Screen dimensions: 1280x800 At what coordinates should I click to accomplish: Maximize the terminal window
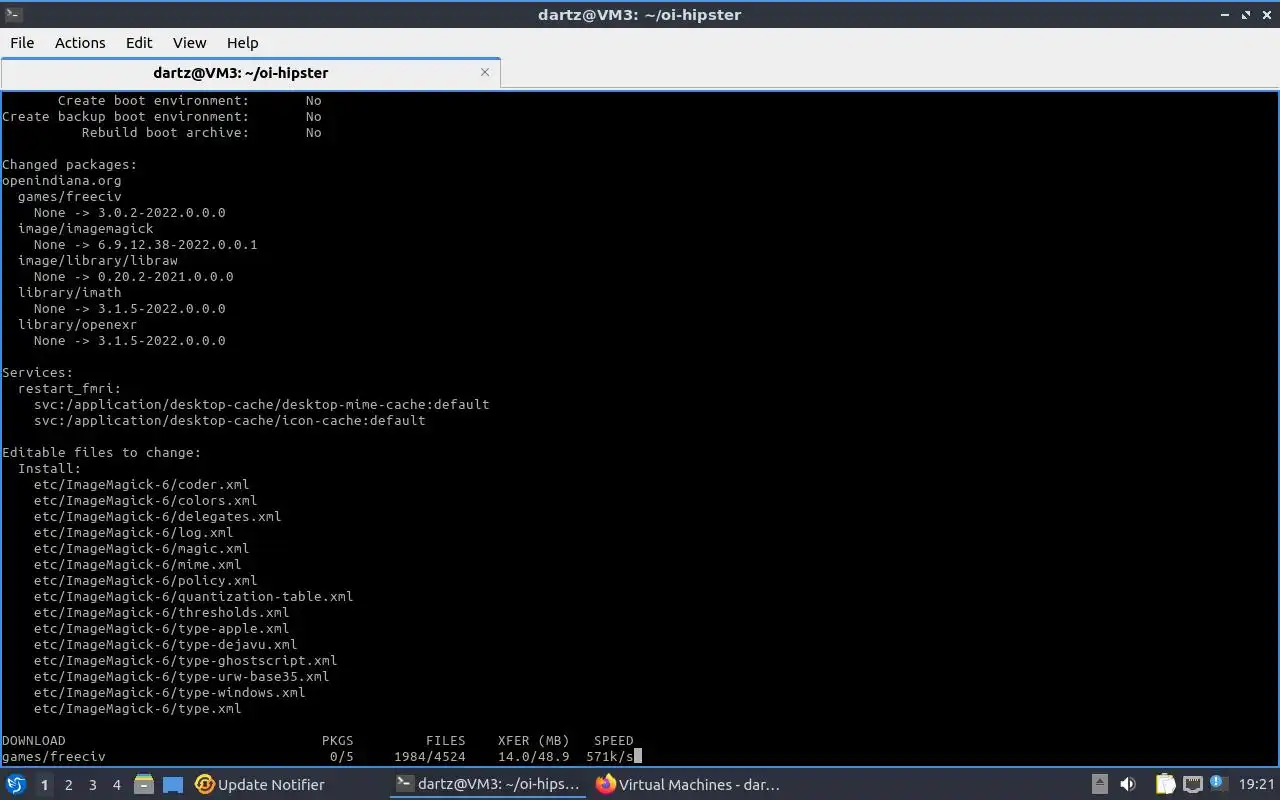coord(1246,15)
